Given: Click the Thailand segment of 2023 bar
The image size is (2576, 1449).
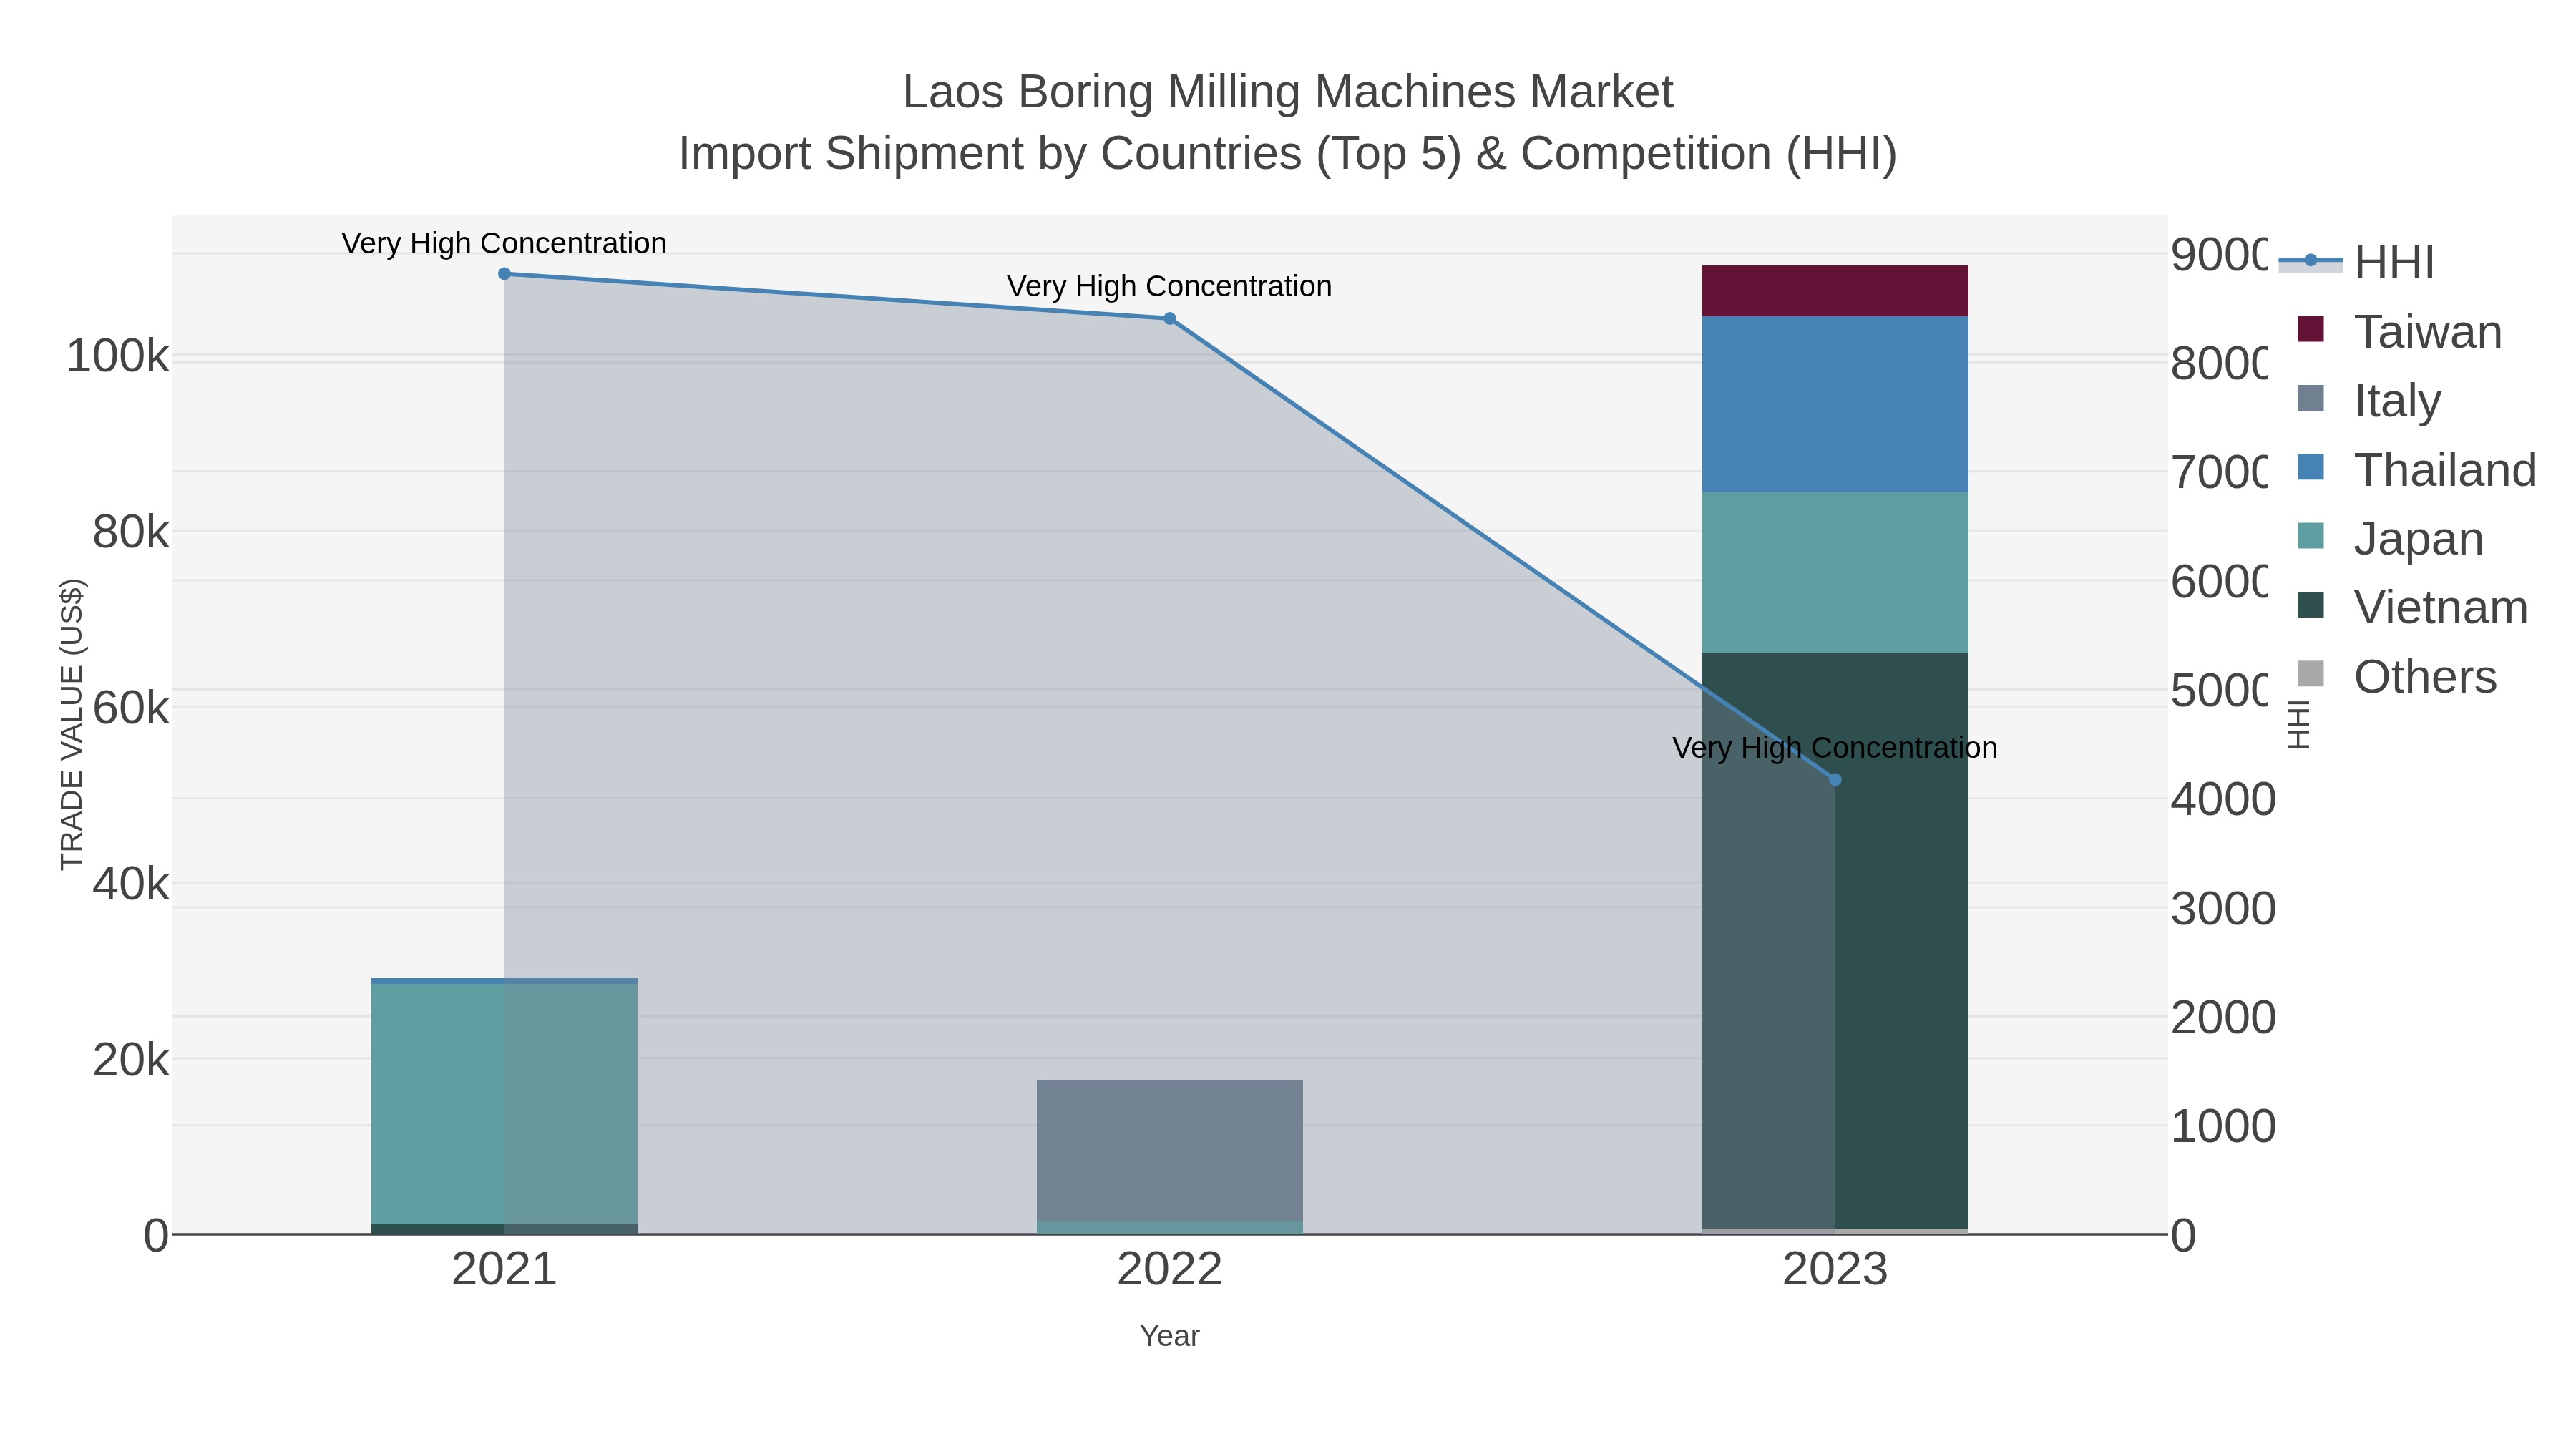Looking at the screenshot, I should click(1835, 404).
